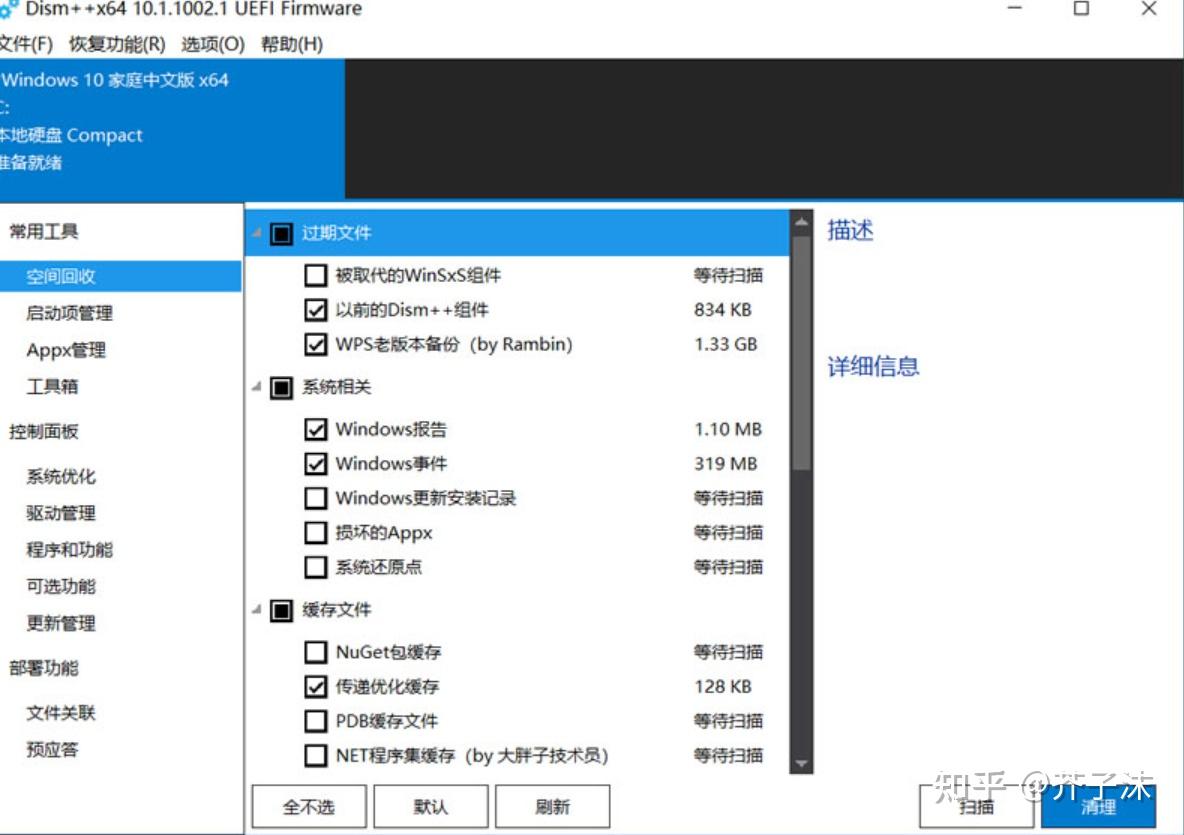
Task: Click the 控制面板 section header
Action: pos(44,432)
